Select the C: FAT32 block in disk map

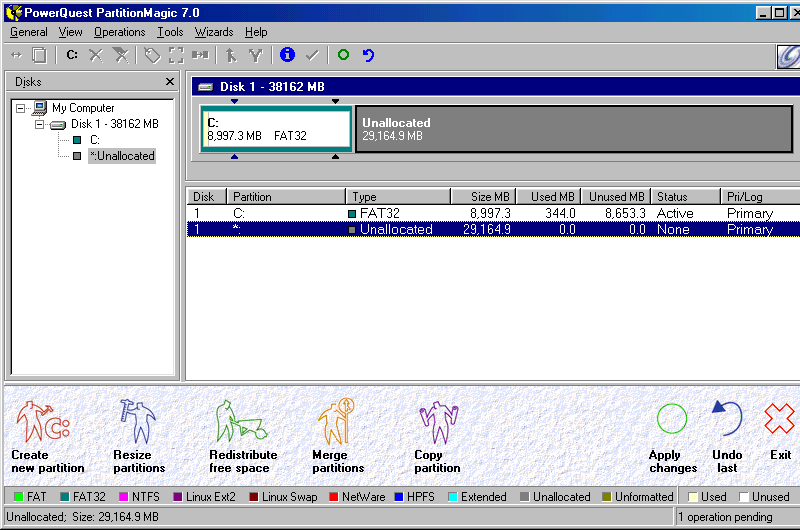click(276, 129)
